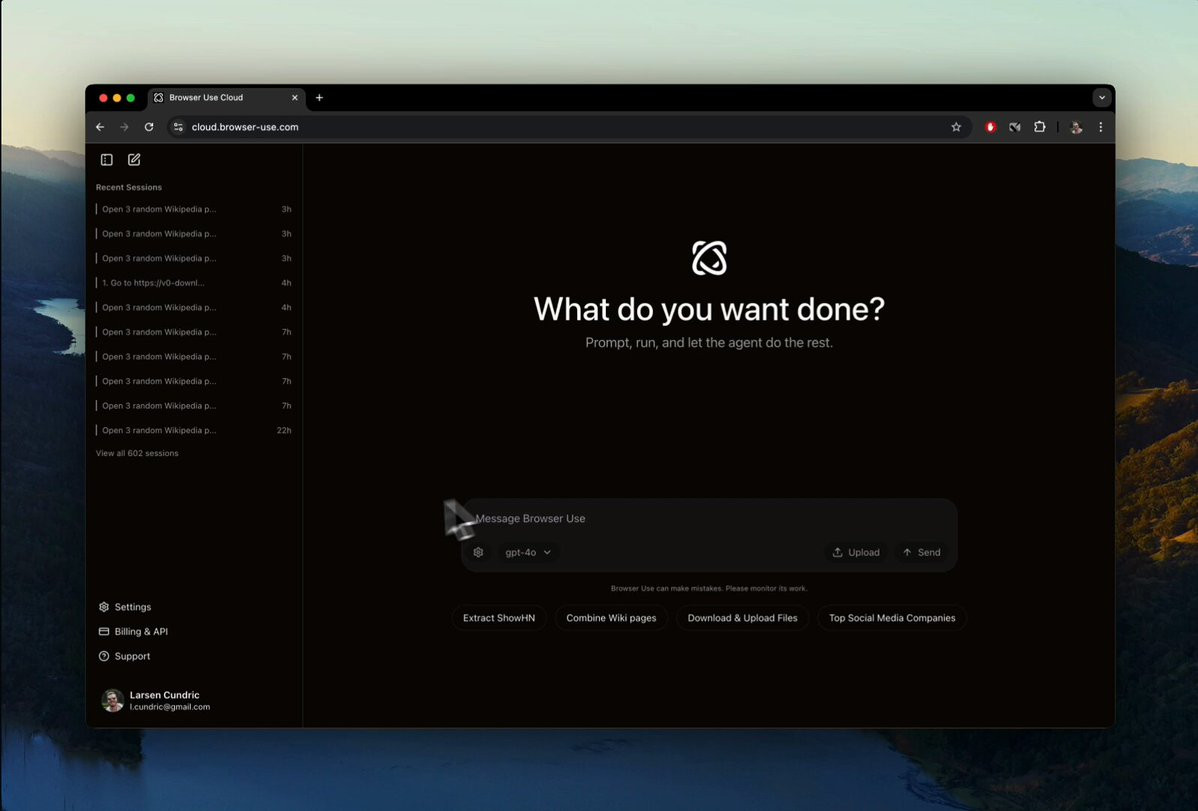1198x811 pixels.
Task: Click the Browser Use favicon on the tab
Action: 159,98
